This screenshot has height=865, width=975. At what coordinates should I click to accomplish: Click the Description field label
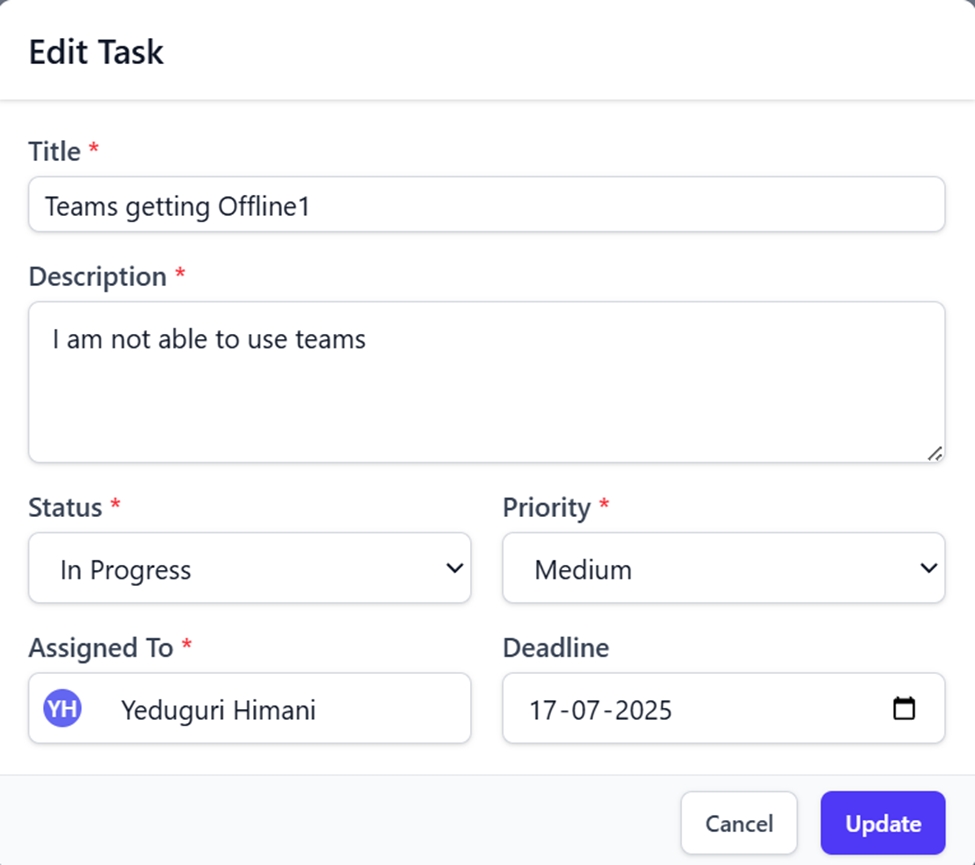click(x=97, y=276)
